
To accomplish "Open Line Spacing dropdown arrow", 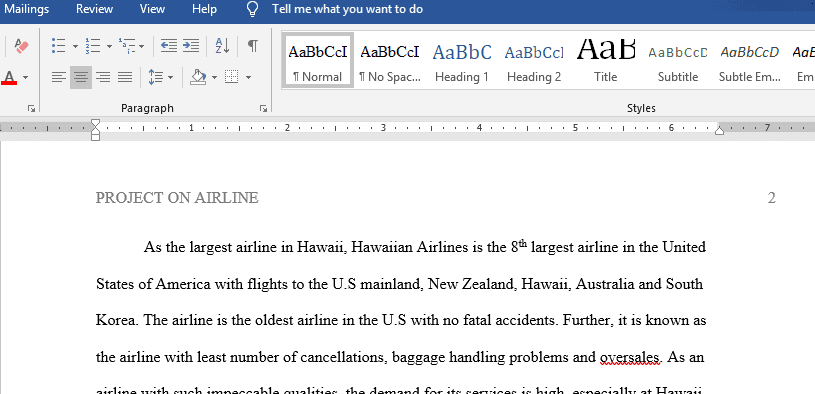I will pyautogui.click(x=170, y=77).
